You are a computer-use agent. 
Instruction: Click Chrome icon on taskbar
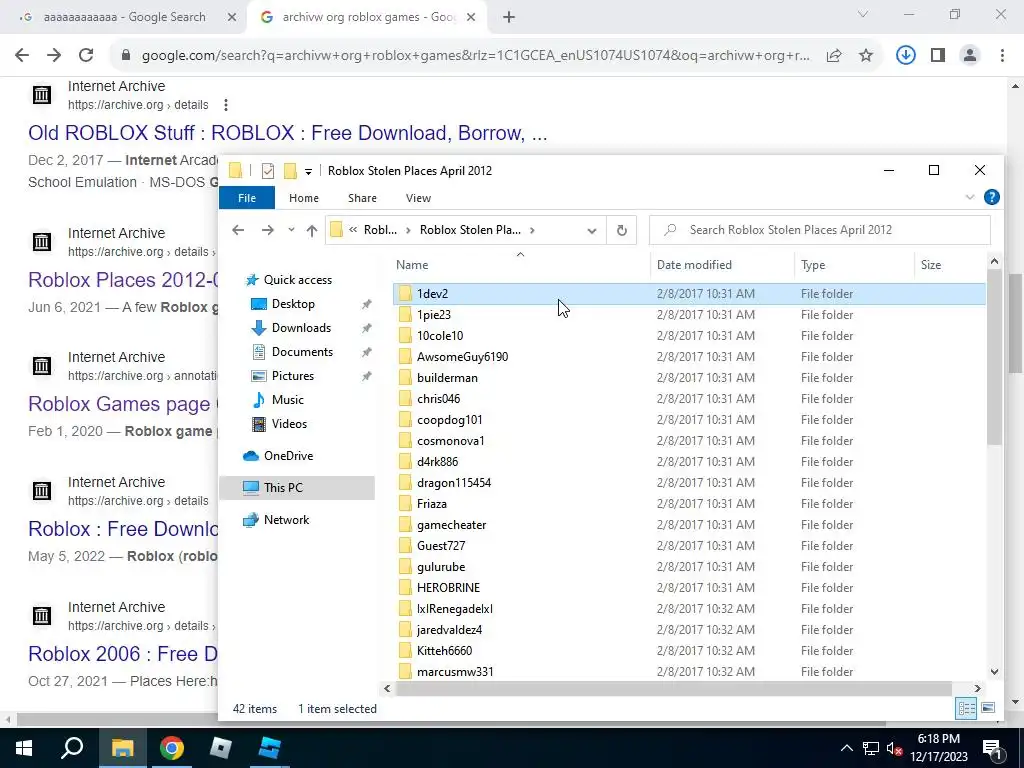[172, 748]
